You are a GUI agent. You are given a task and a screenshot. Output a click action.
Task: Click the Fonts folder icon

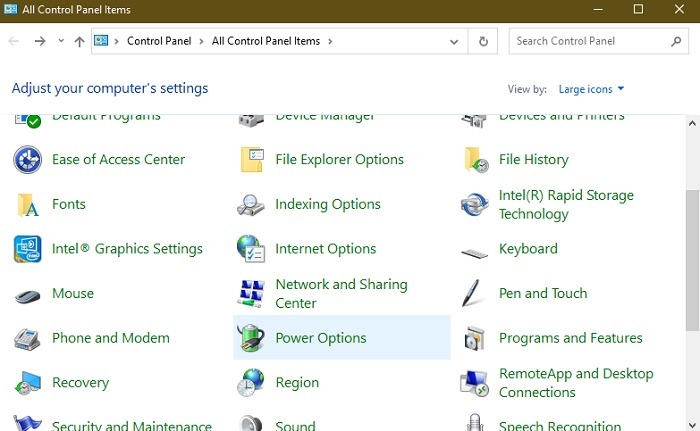tap(28, 205)
